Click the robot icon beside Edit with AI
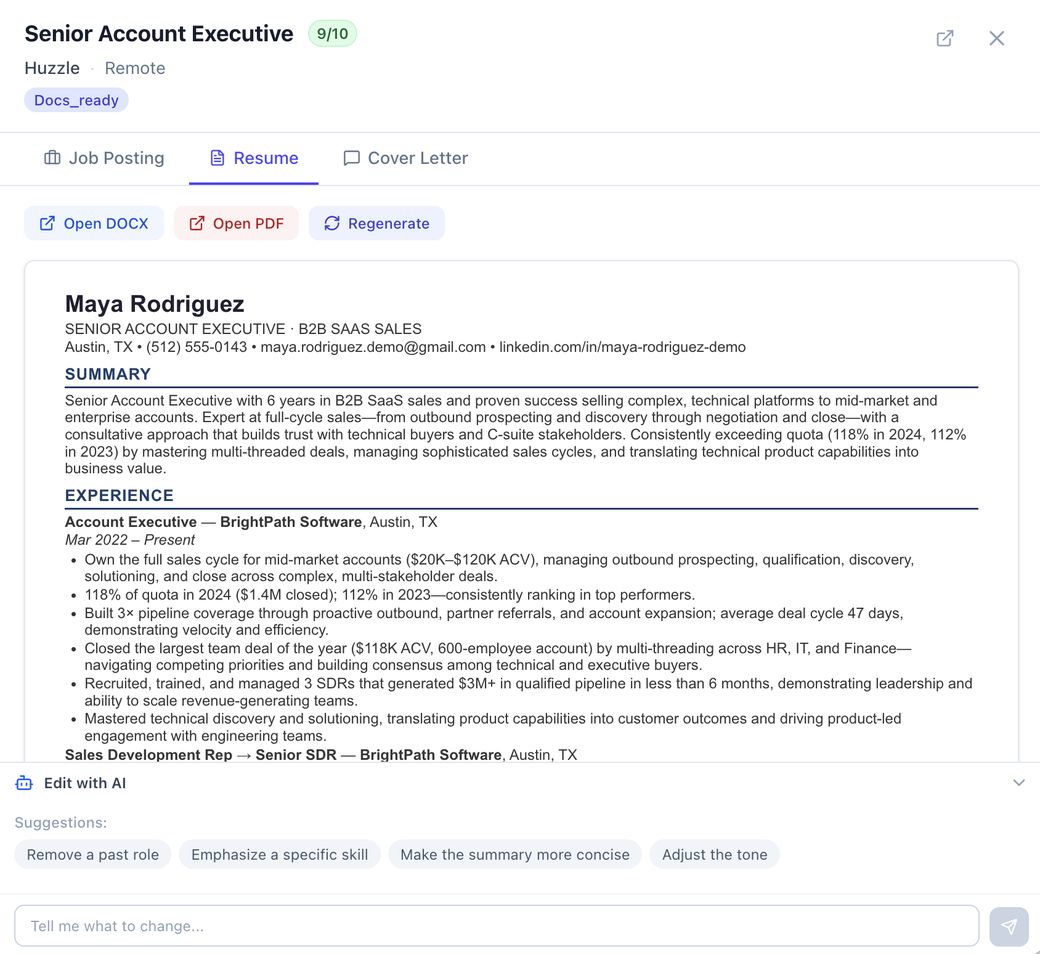 pos(24,783)
